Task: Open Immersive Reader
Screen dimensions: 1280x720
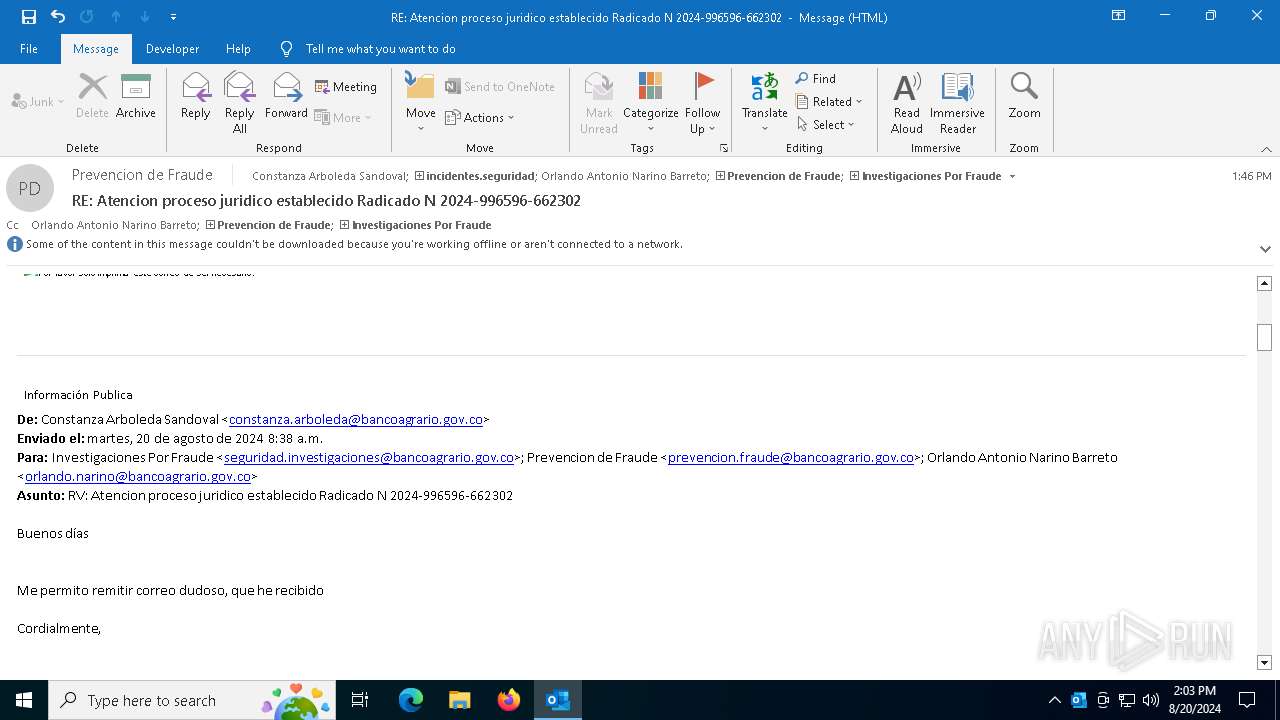Action: (958, 103)
